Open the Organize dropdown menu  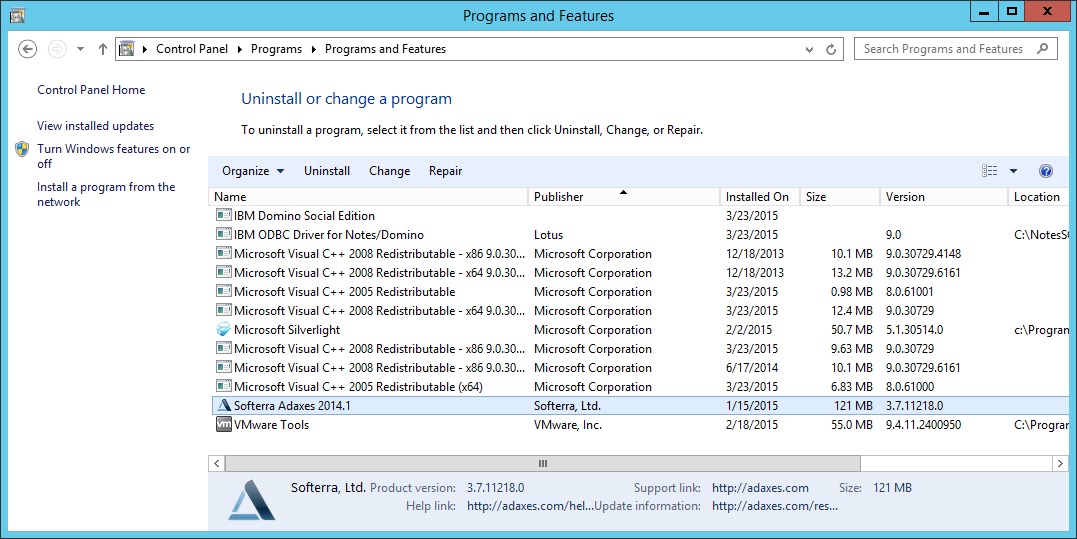(253, 171)
